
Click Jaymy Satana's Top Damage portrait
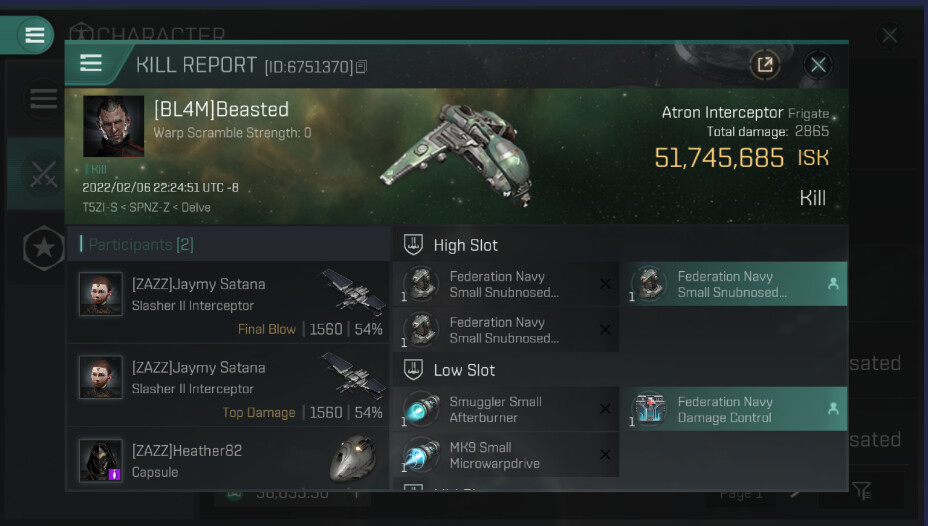pyautogui.click(x=101, y=377)
